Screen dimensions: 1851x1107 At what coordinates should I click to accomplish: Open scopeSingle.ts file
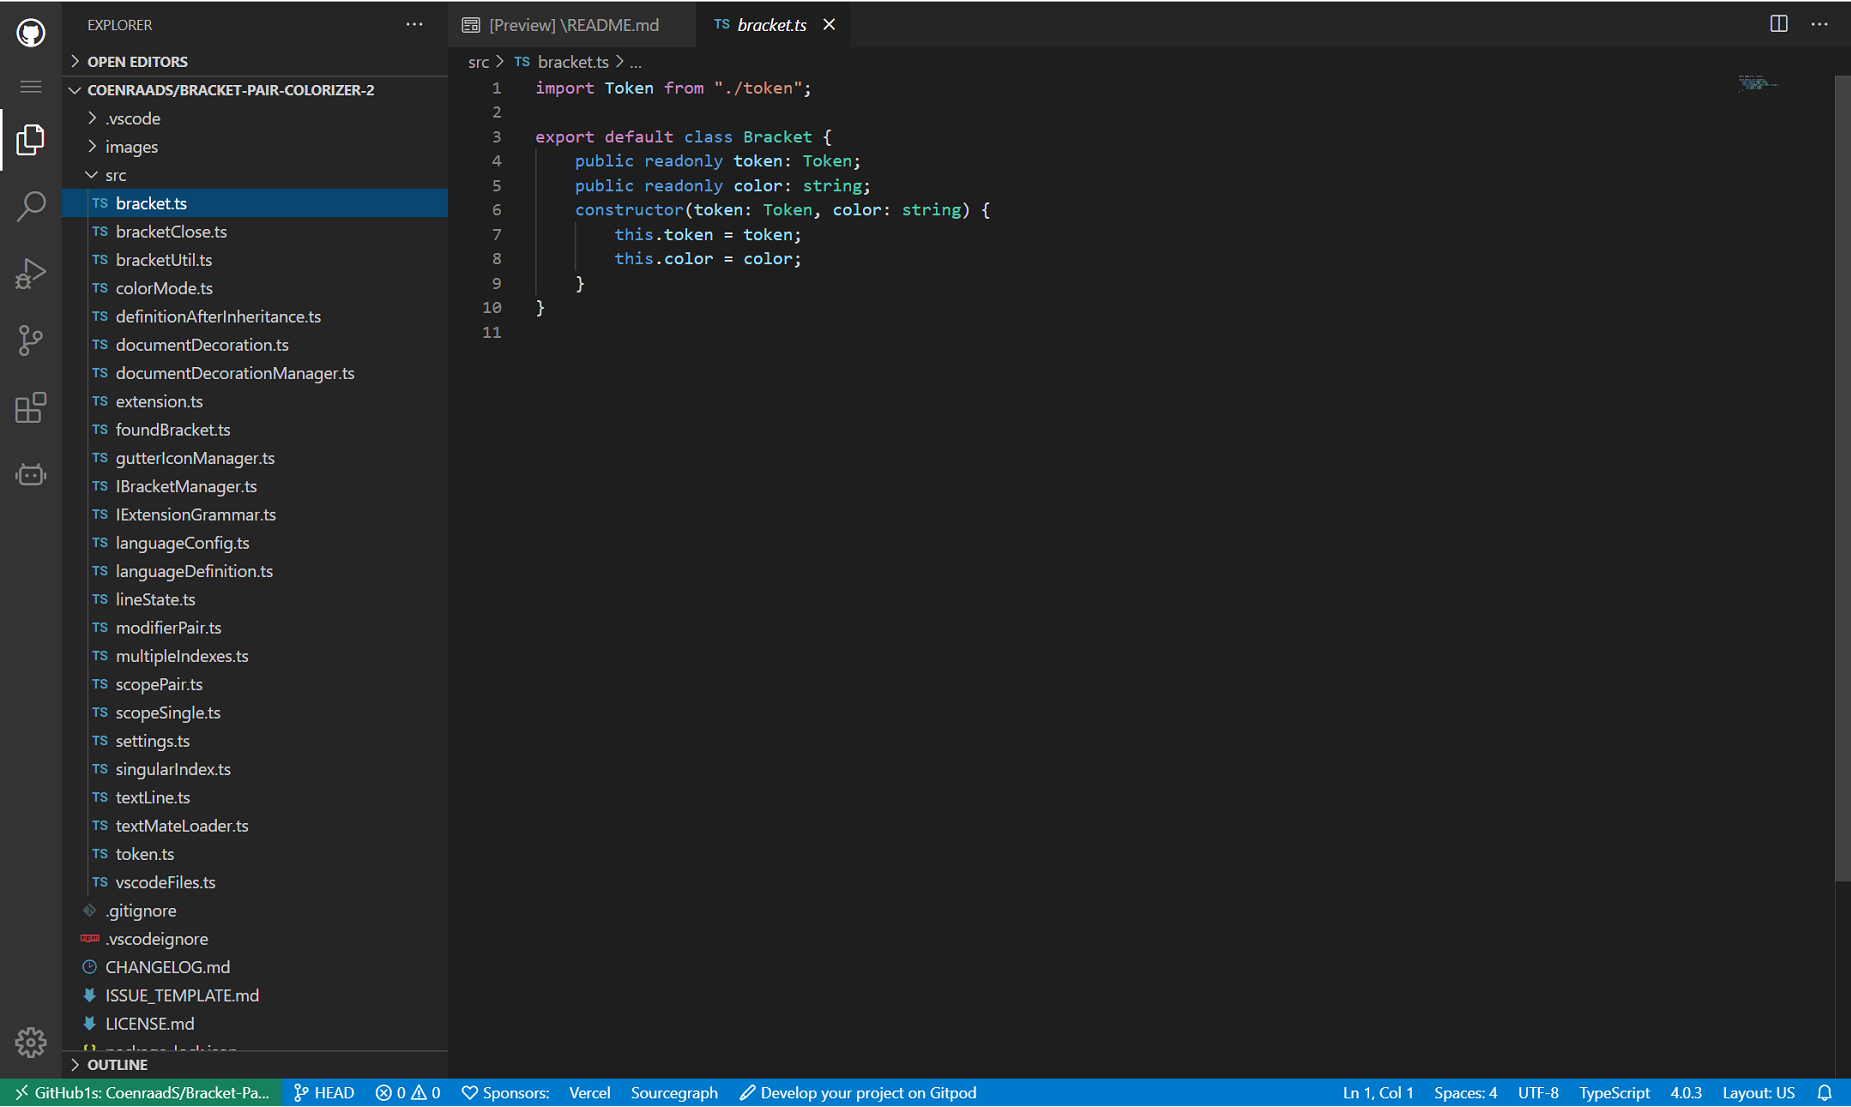255,713
